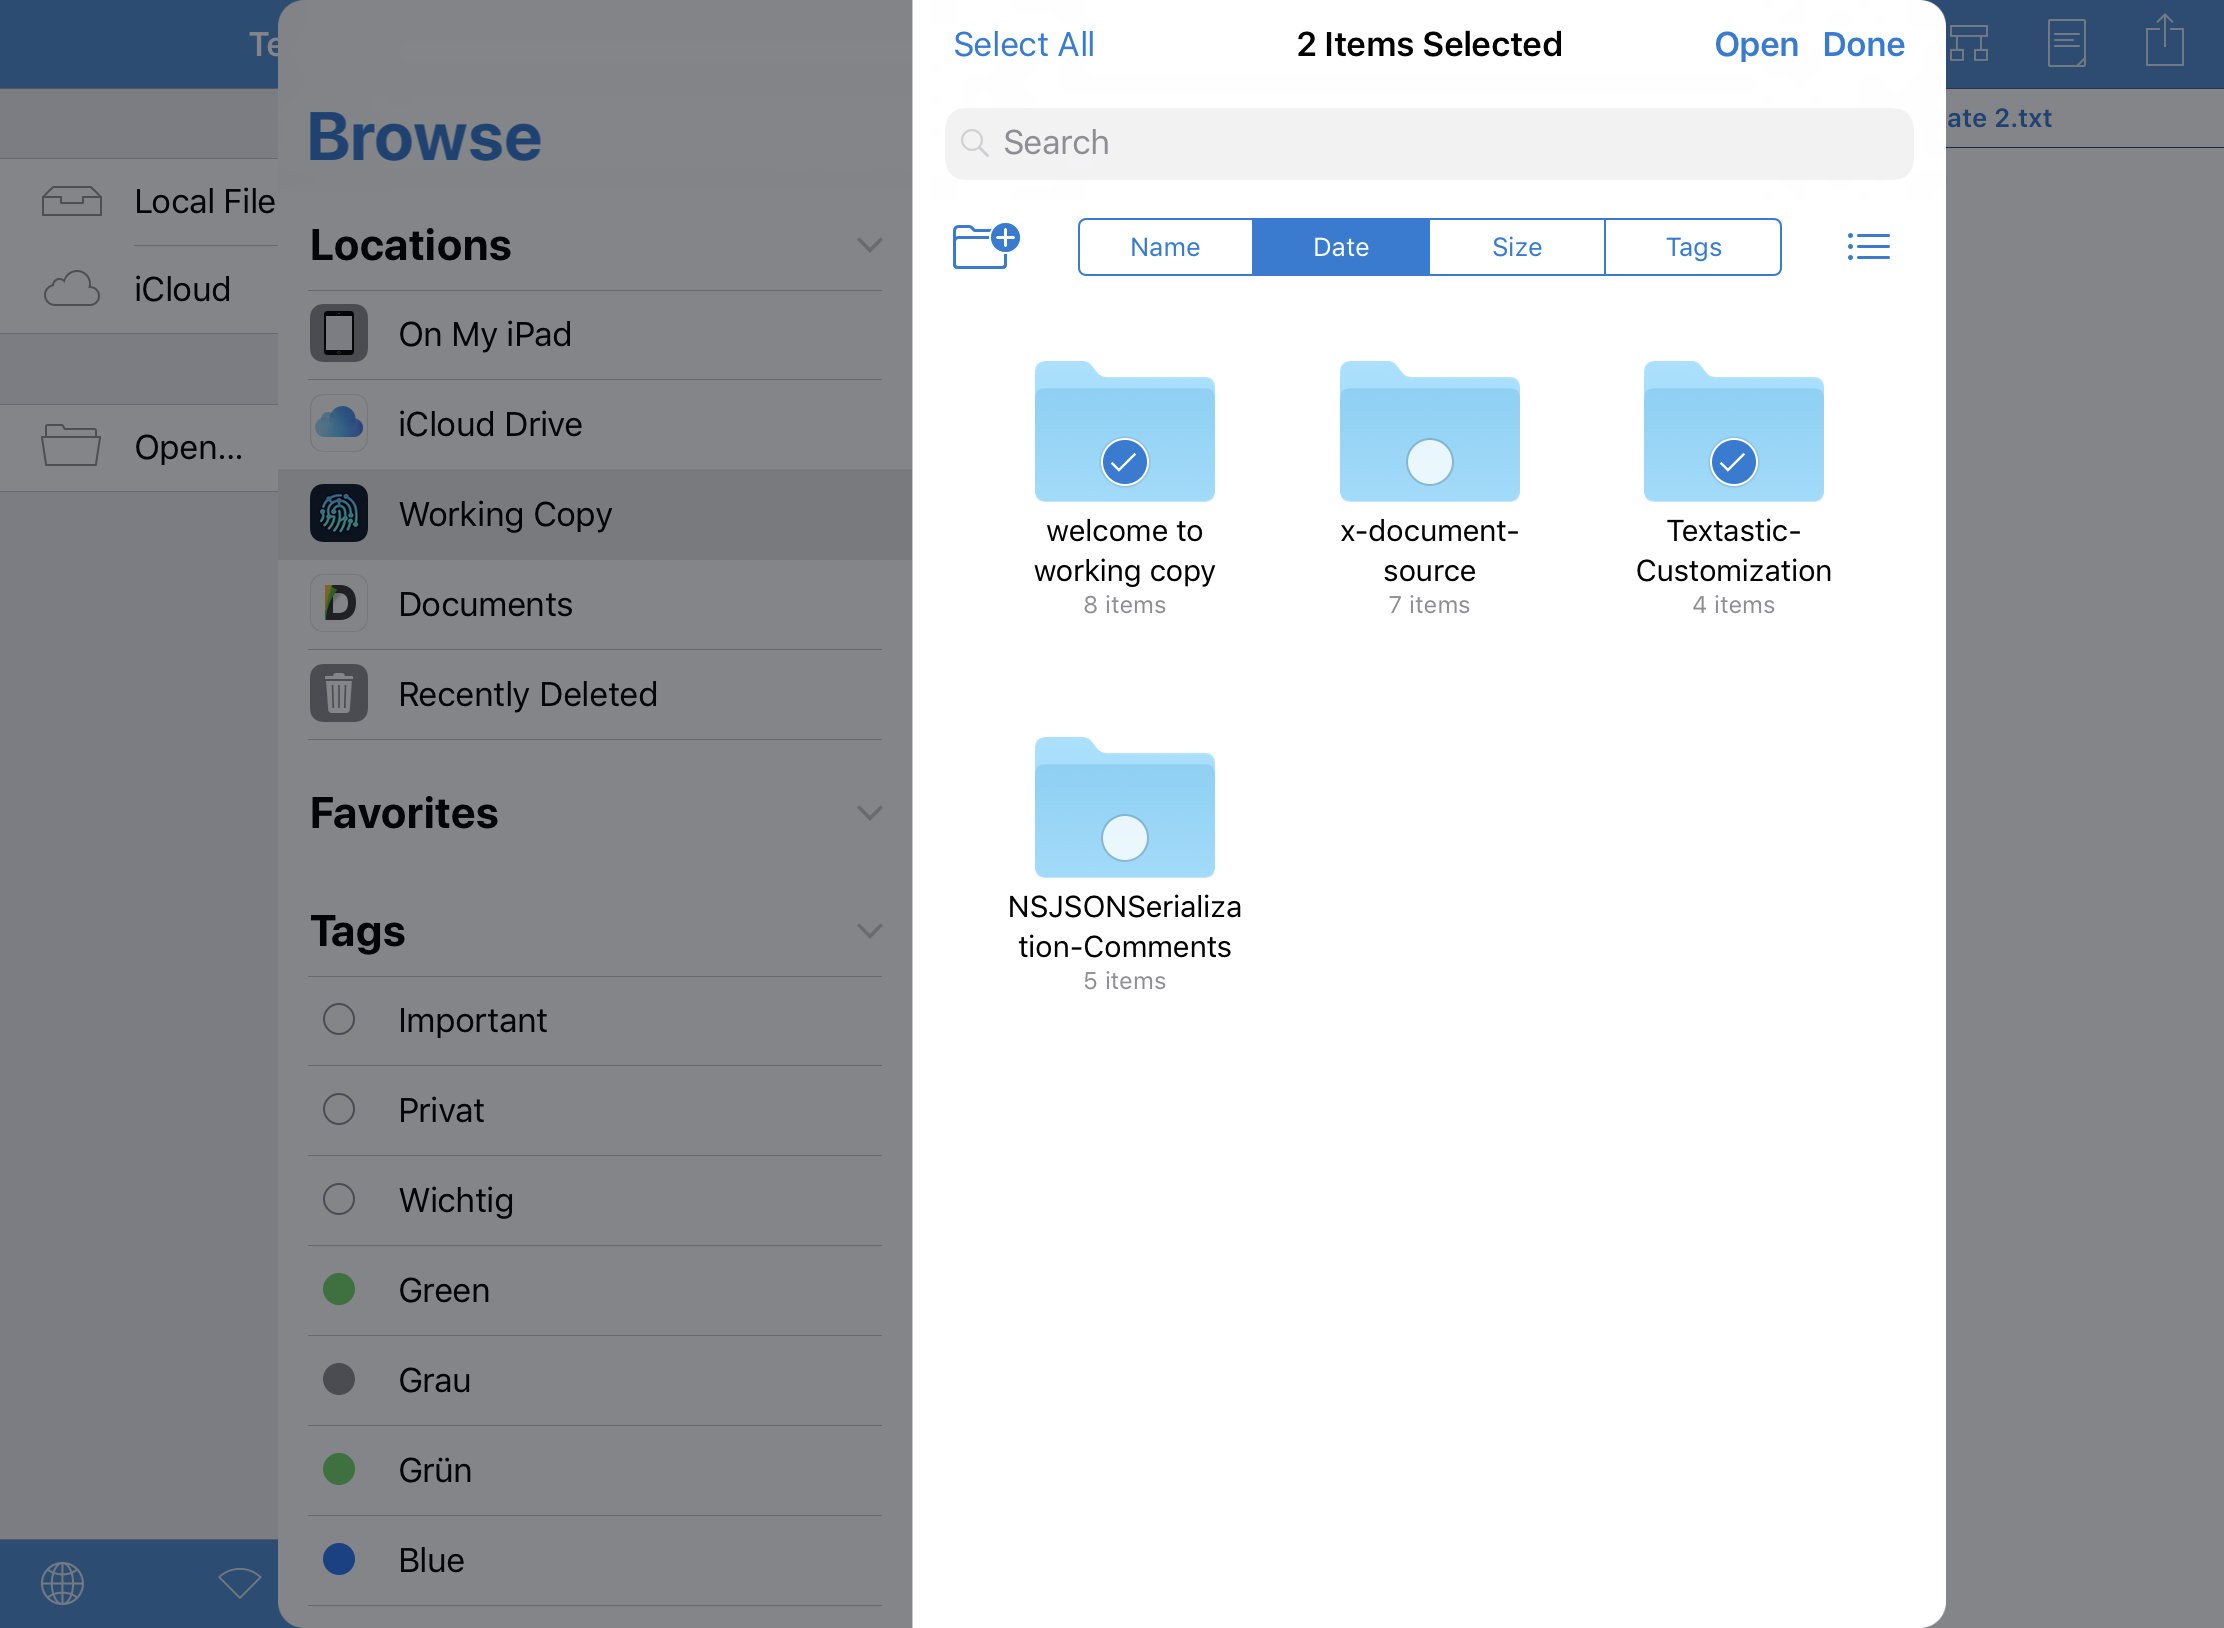Click the Documents app D icon
Image resolution: width=2224 pixels, height=1628 pixels.
coord(339,603)
